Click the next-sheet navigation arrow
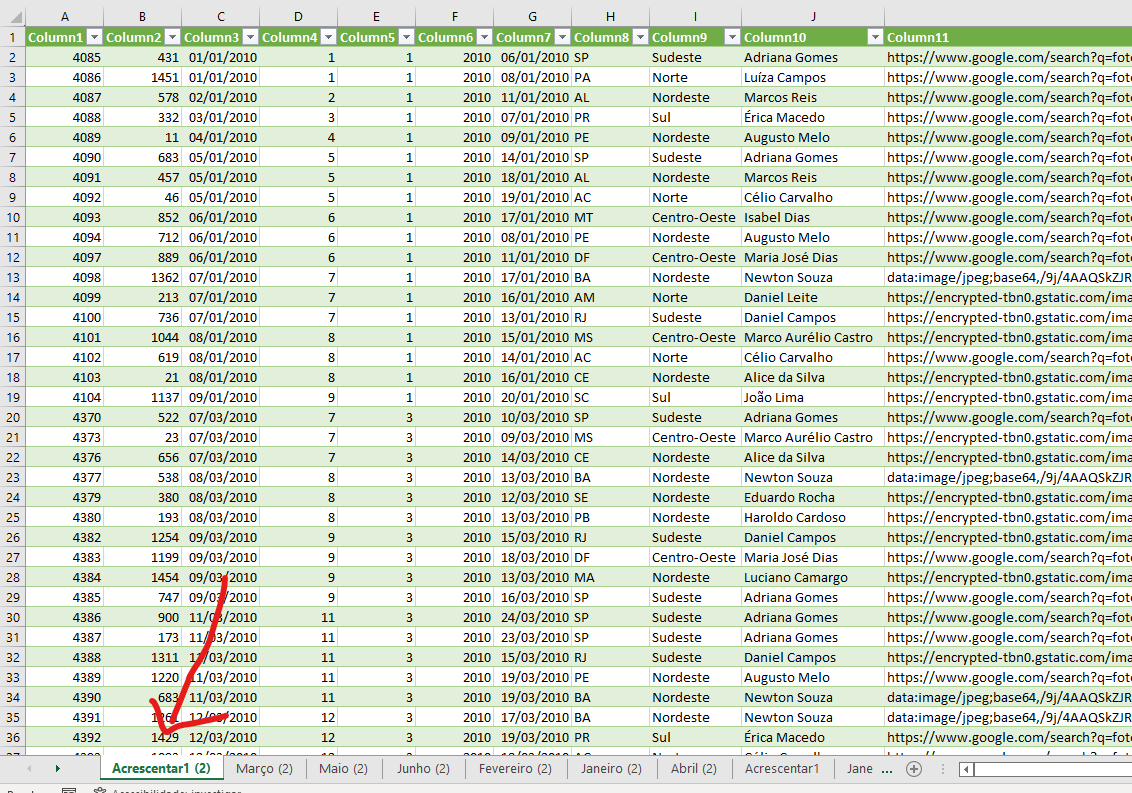 57,768
